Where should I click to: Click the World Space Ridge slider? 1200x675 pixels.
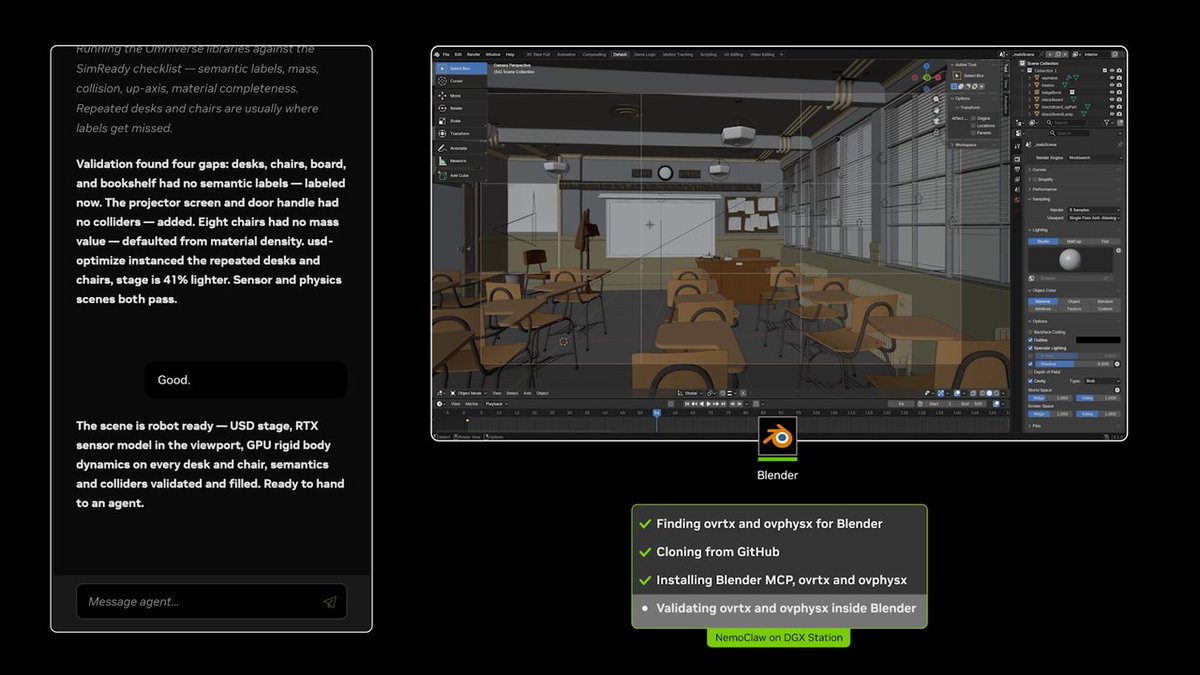tap(1050, 398)
